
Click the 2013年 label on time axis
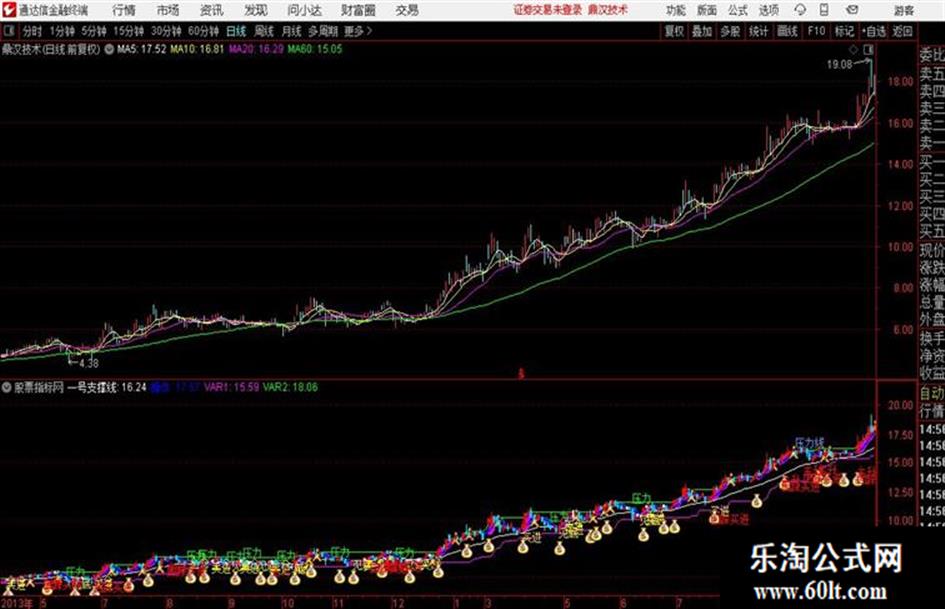click(x=17, y=602)
